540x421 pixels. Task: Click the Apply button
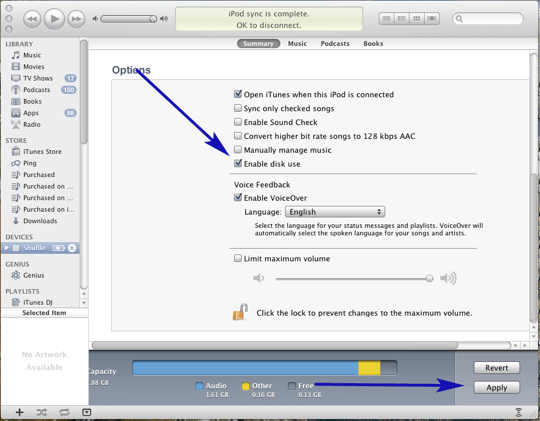[x=496, y=388]
